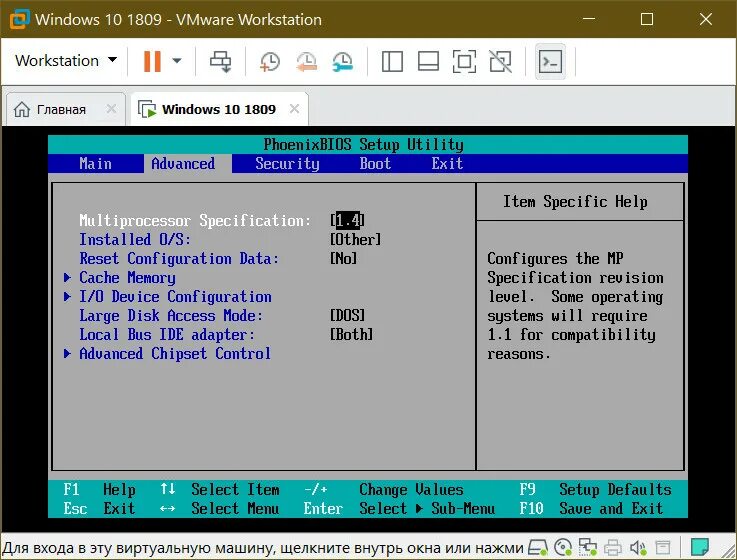Click the printer status icon
Viewport: 737px width, 560px height.
(613, 547)
